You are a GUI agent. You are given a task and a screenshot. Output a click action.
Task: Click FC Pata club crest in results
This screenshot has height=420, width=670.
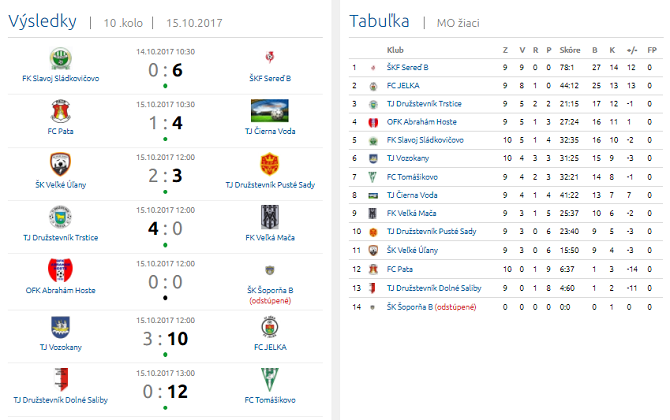pyautogui.click(x=60, y=110)
